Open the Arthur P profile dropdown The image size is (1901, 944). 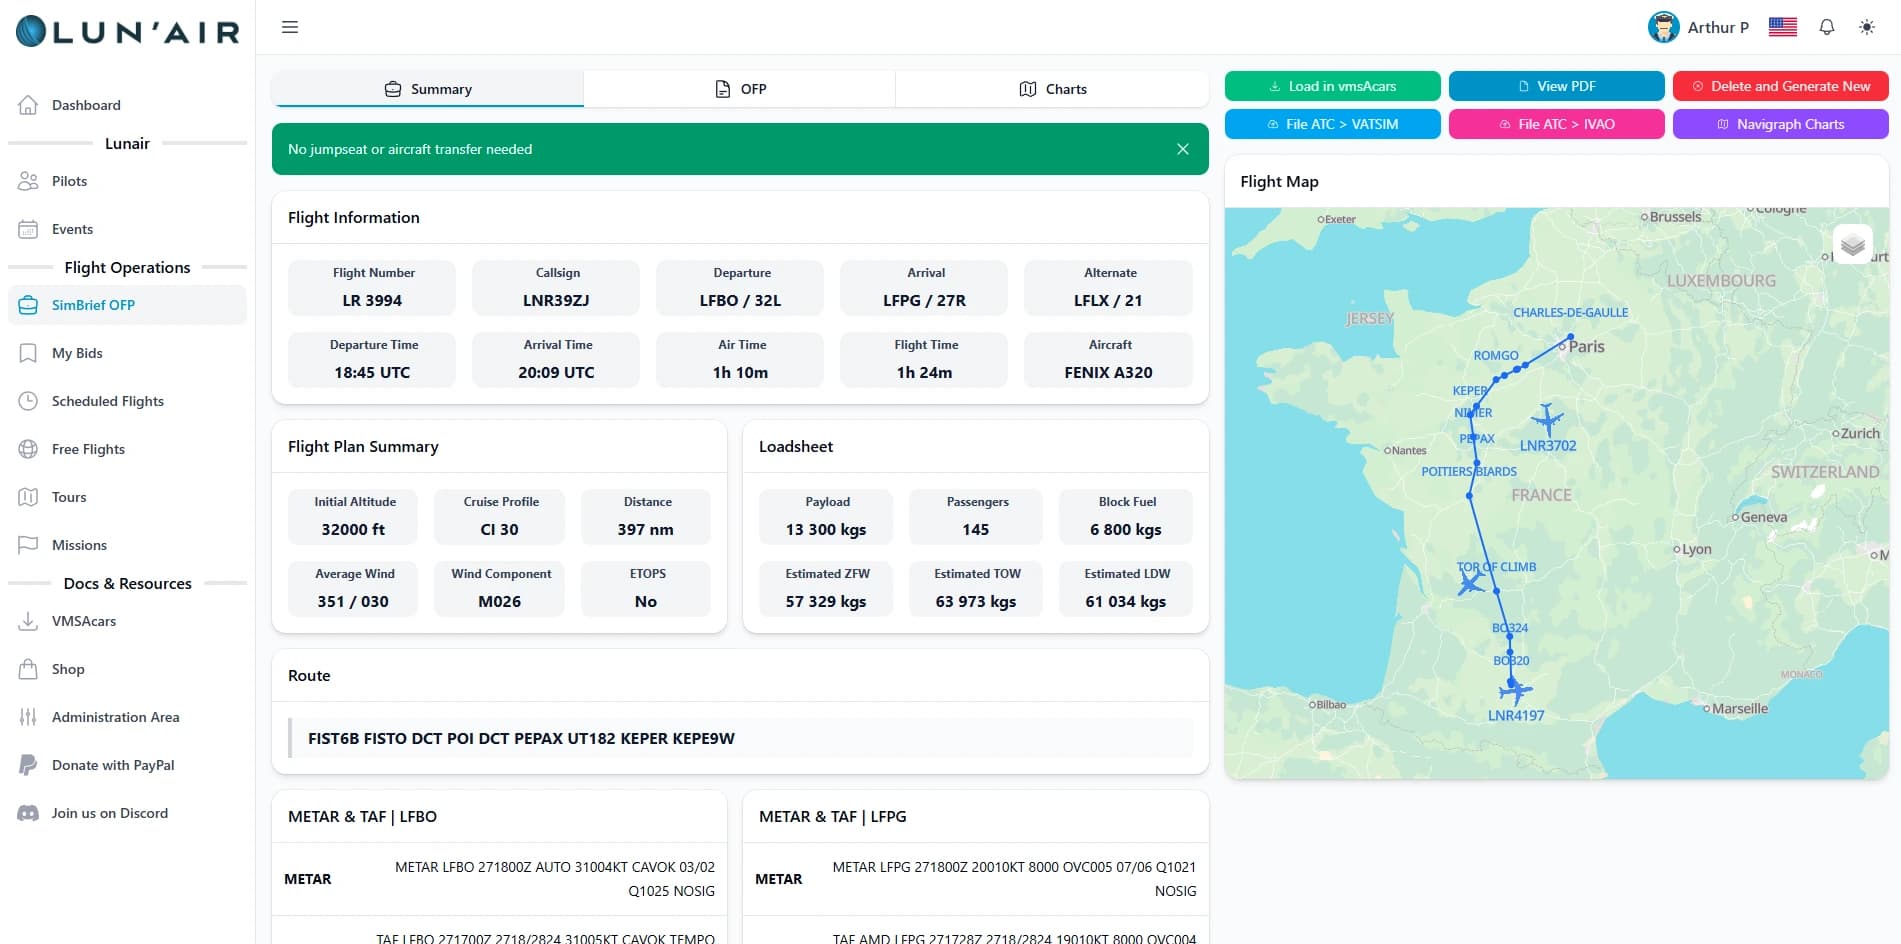click(x=1698, y=27)
